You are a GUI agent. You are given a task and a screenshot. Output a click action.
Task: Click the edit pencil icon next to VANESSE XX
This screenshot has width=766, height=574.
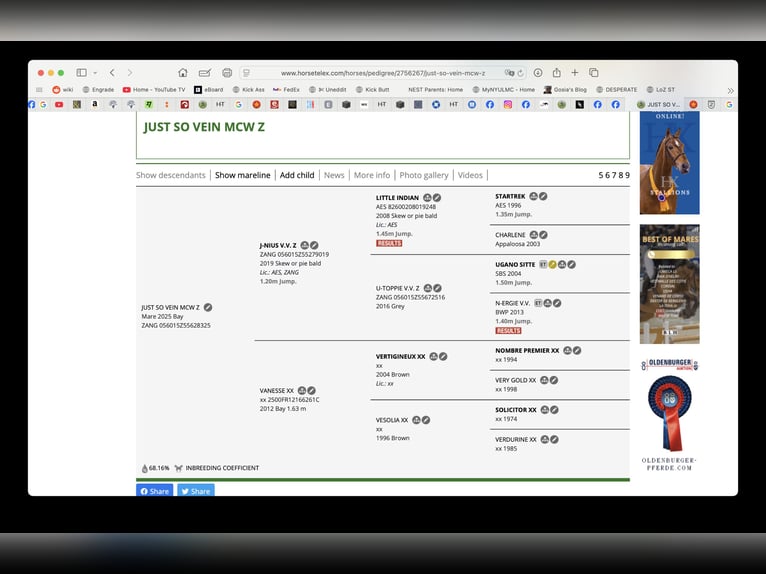click(312, 390)
